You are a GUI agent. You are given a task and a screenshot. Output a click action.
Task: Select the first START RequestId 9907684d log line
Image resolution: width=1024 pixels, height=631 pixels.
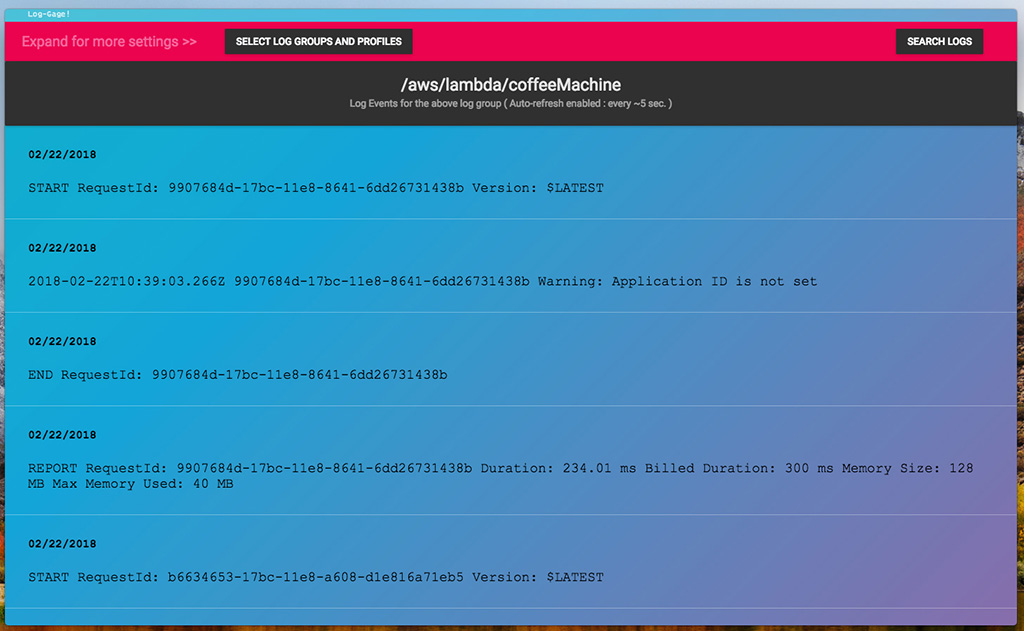(316, 188)
